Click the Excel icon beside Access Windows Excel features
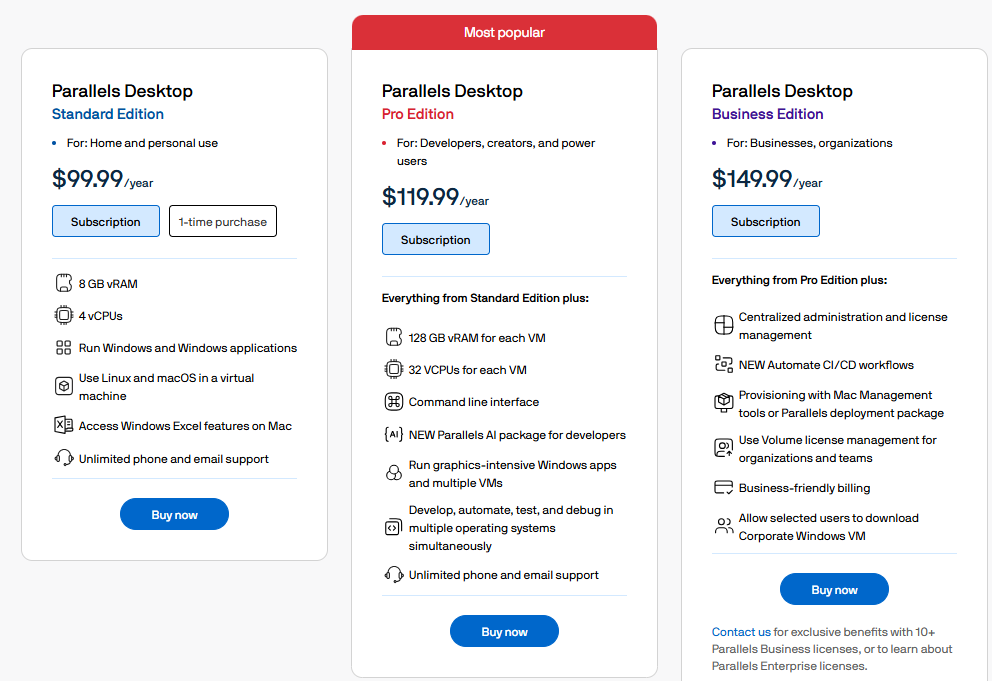Screen dimensions: 992x681 pos(64,425)
